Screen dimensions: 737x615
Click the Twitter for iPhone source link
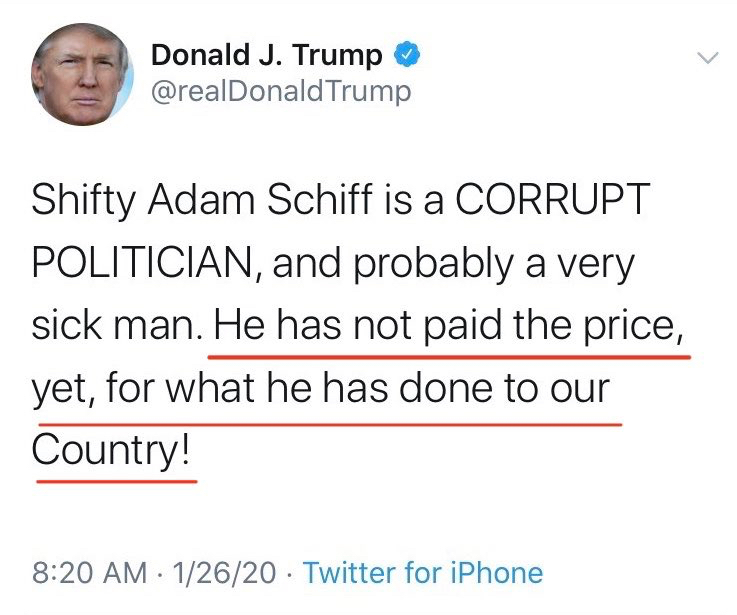[x=423, y=573]
